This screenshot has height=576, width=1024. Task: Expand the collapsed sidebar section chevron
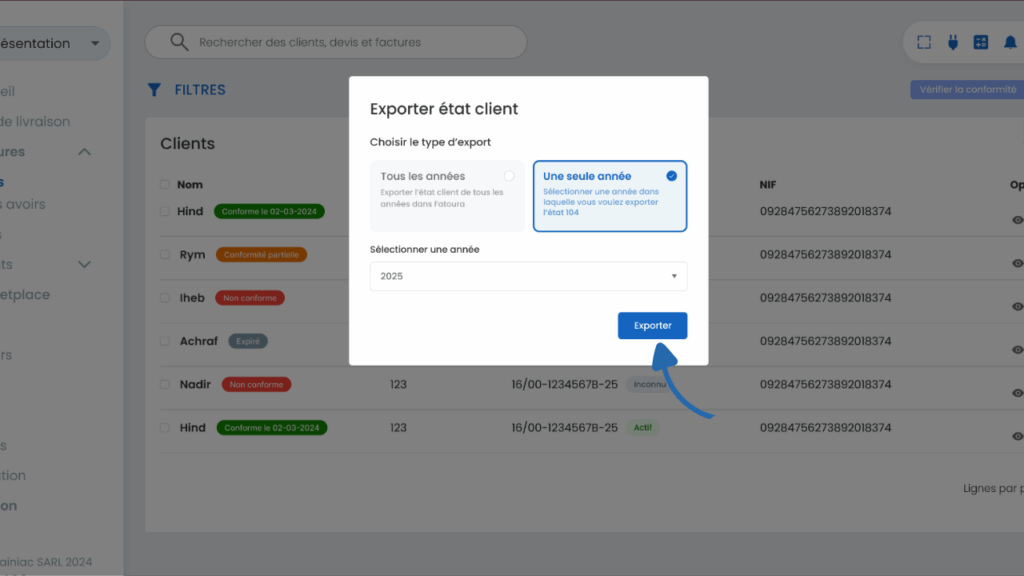[x=85, y=265]
